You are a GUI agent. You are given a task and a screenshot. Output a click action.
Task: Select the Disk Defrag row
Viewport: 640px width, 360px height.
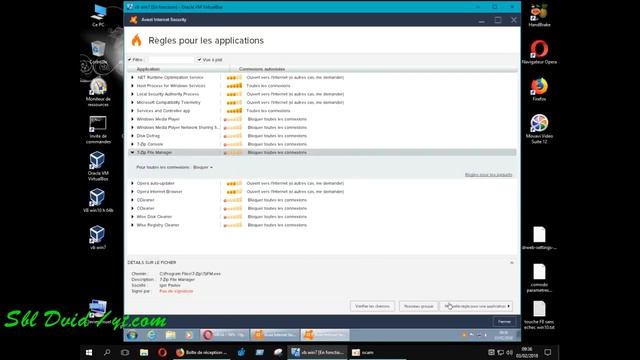(x=322, y=136)
